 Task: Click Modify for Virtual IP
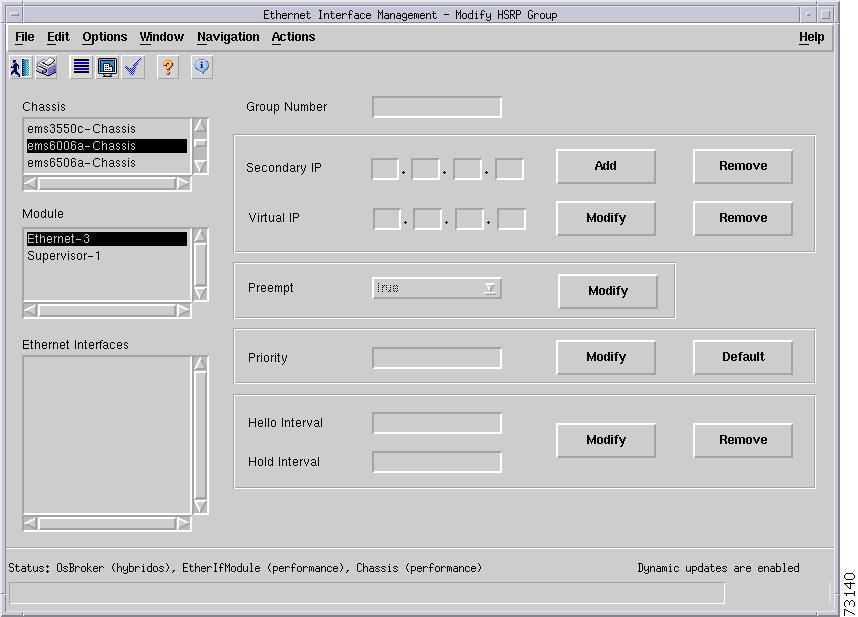pos(606,218)
